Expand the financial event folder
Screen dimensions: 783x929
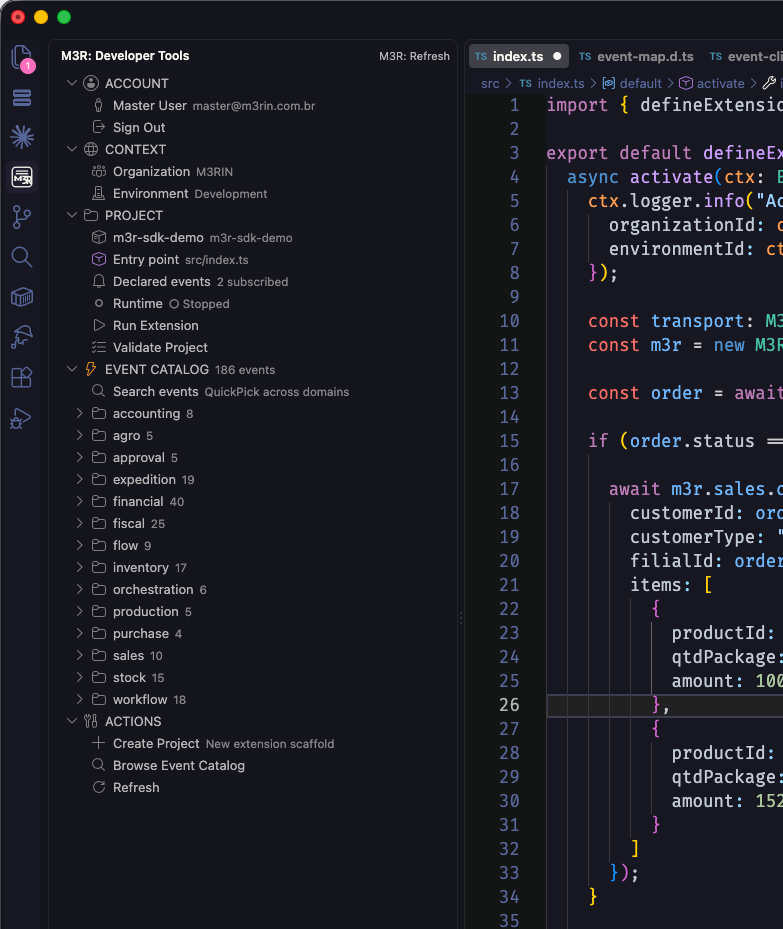point(79,501)
